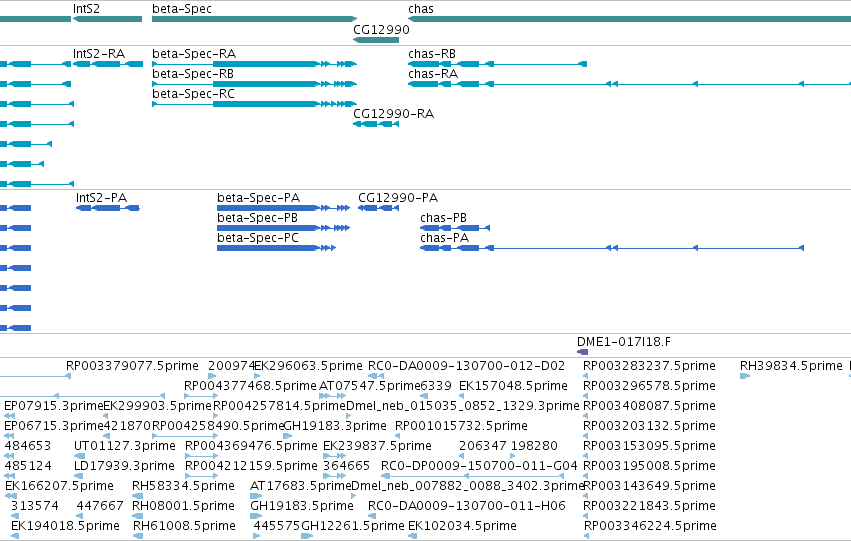Click the AT17683.5prime label
851x541 pixels.
pos(301,486)
